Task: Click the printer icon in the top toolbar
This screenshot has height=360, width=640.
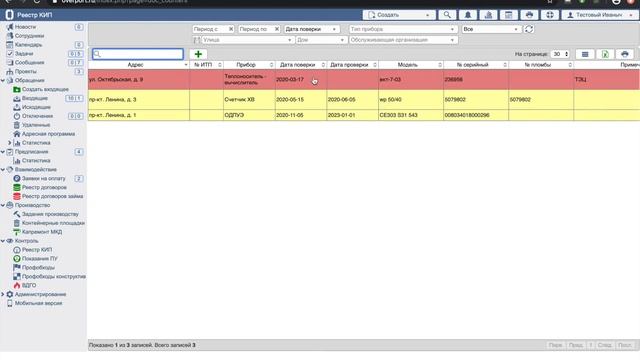Action: pyautogui.click(x=529, y=15)
